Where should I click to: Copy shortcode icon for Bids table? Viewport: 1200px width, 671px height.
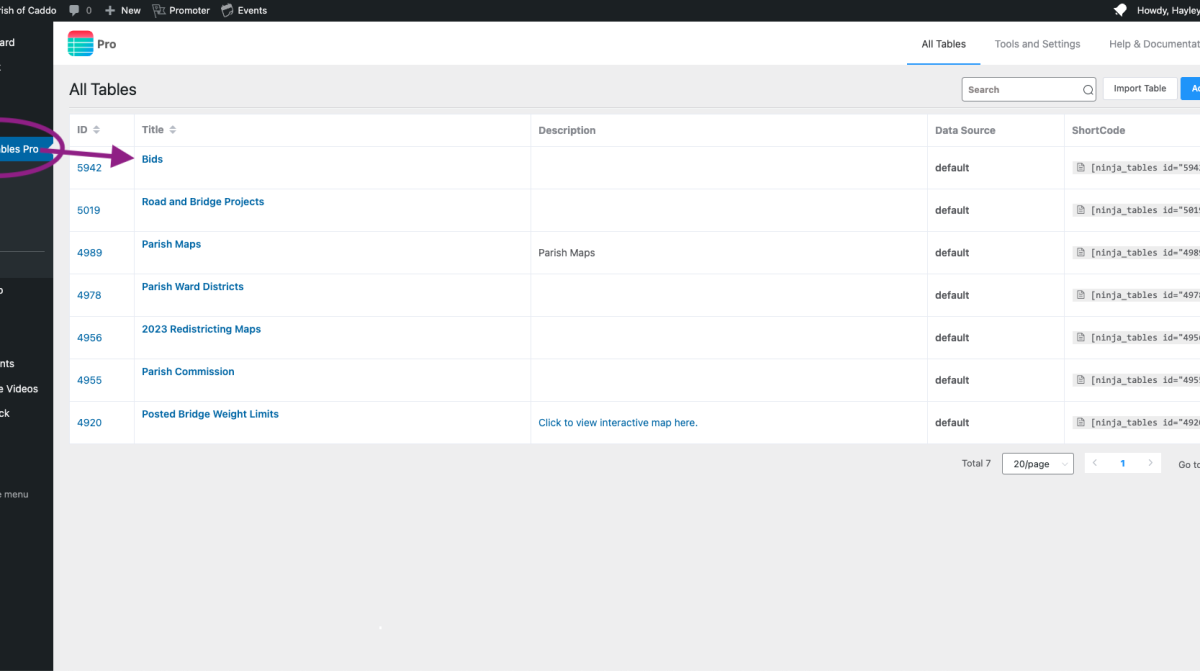1080,168
